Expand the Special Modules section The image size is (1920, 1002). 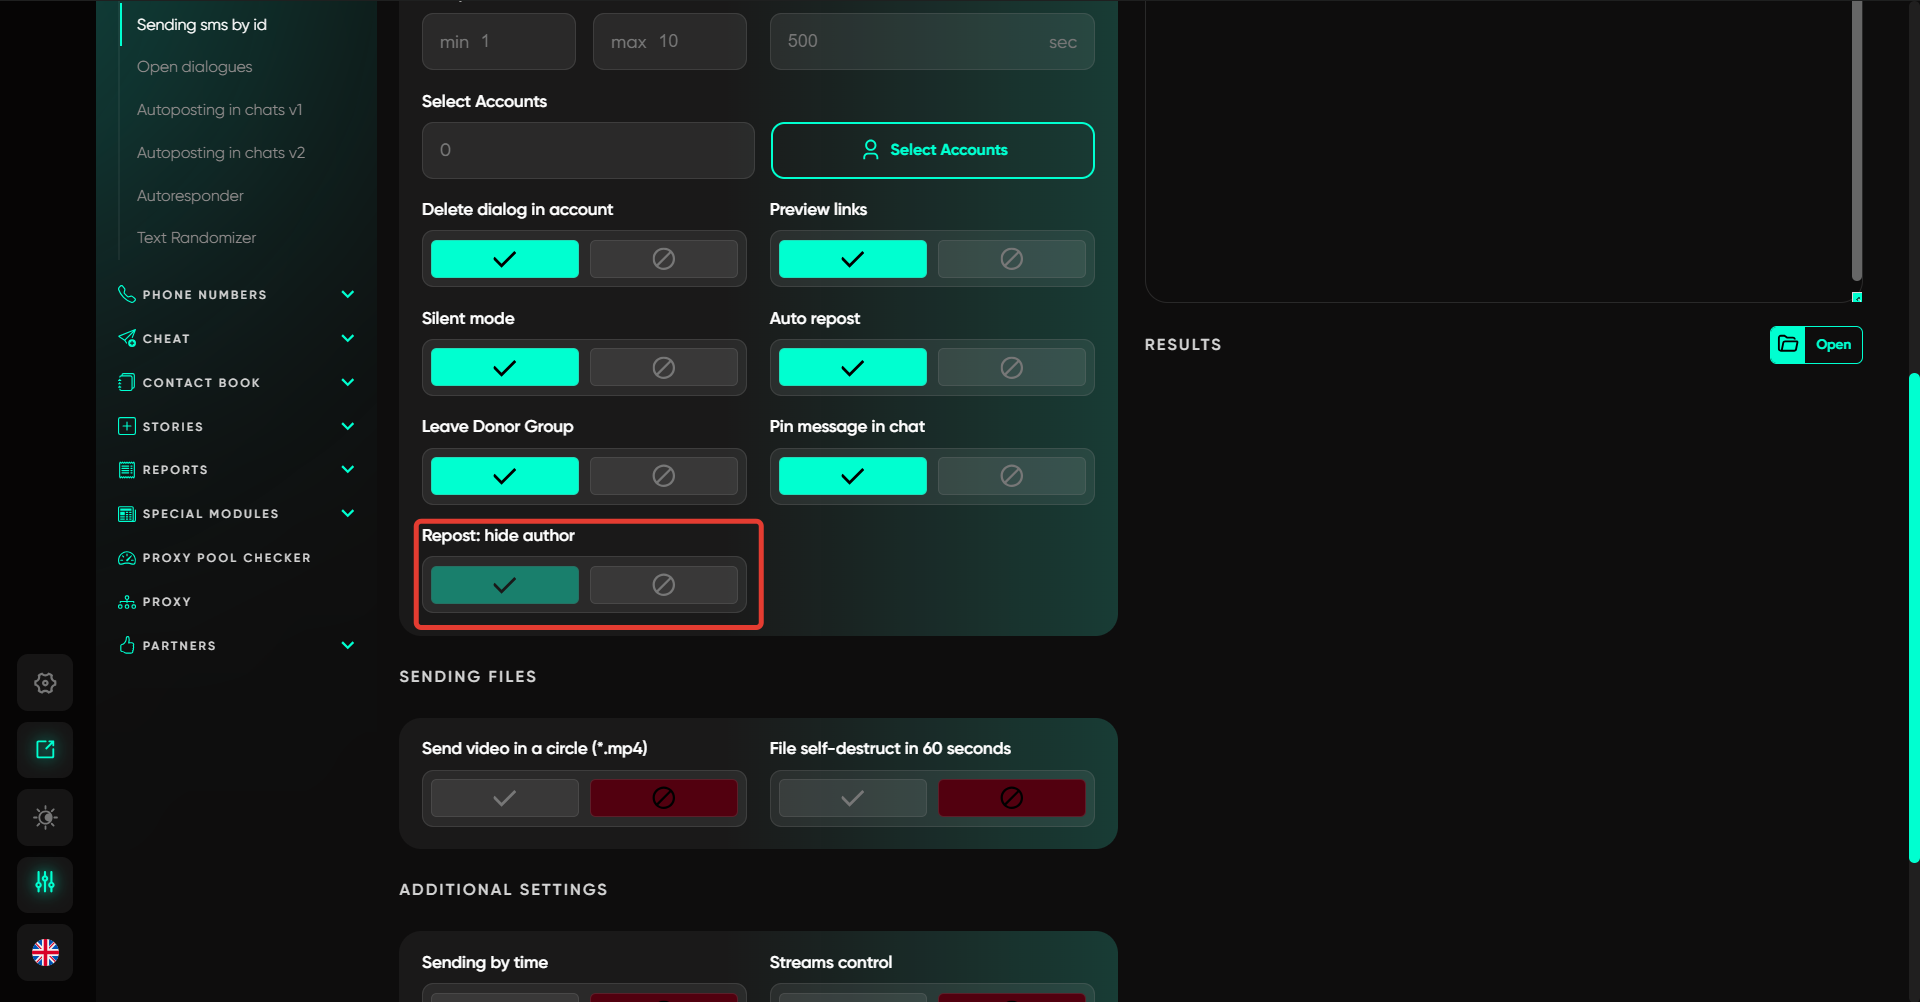347,514
